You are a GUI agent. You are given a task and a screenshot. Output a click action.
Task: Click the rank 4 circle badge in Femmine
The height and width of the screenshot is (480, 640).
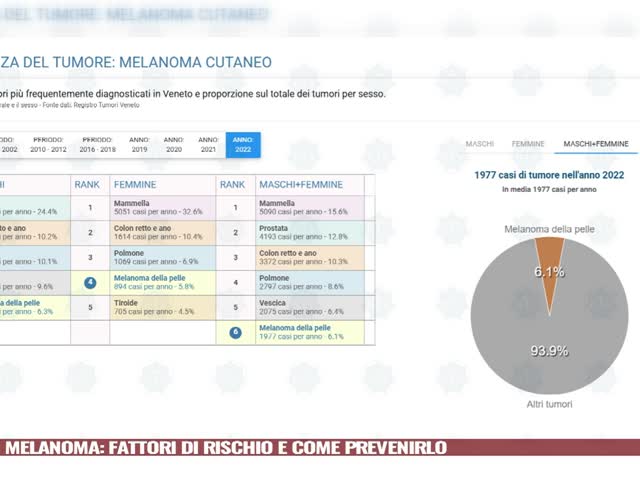coord(90,282)
